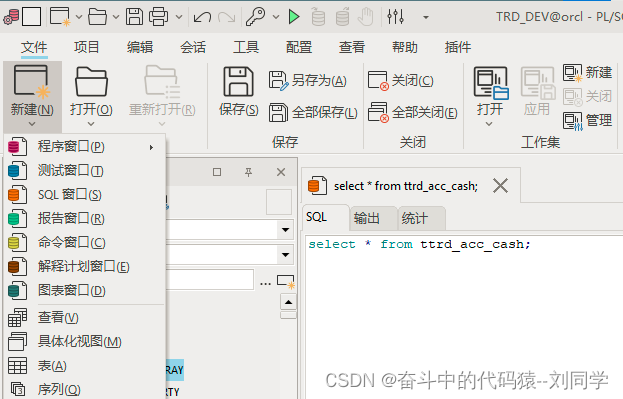Open the 编辑 ribbon tab
The width and height of the screenshot is (623, 399).
[140, 47]
